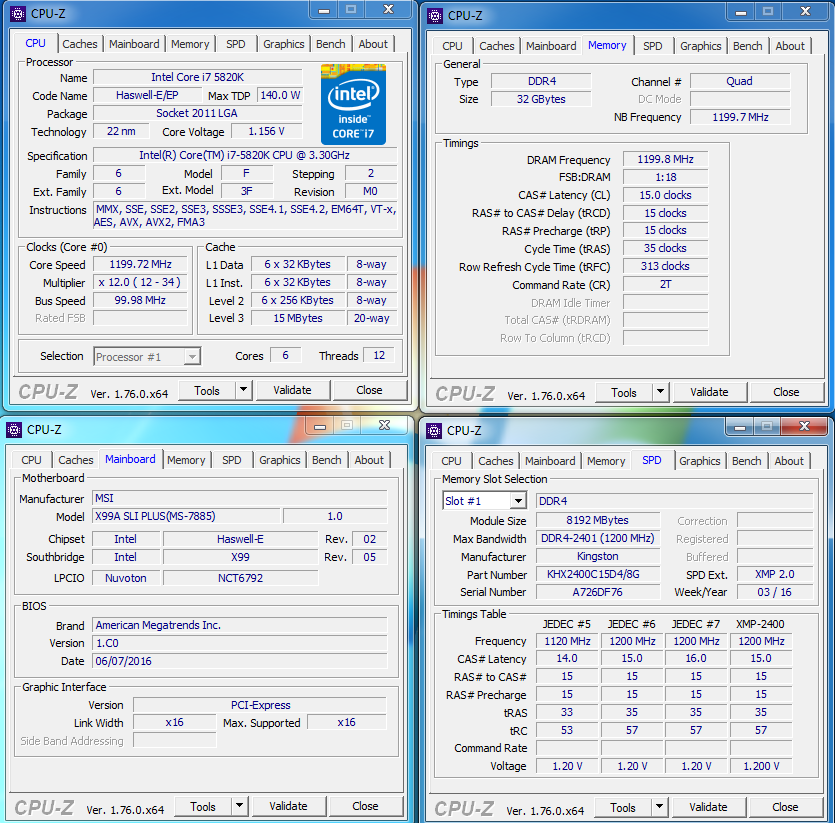Switch to the Caches tab in the CPU window

coord(80,44)
